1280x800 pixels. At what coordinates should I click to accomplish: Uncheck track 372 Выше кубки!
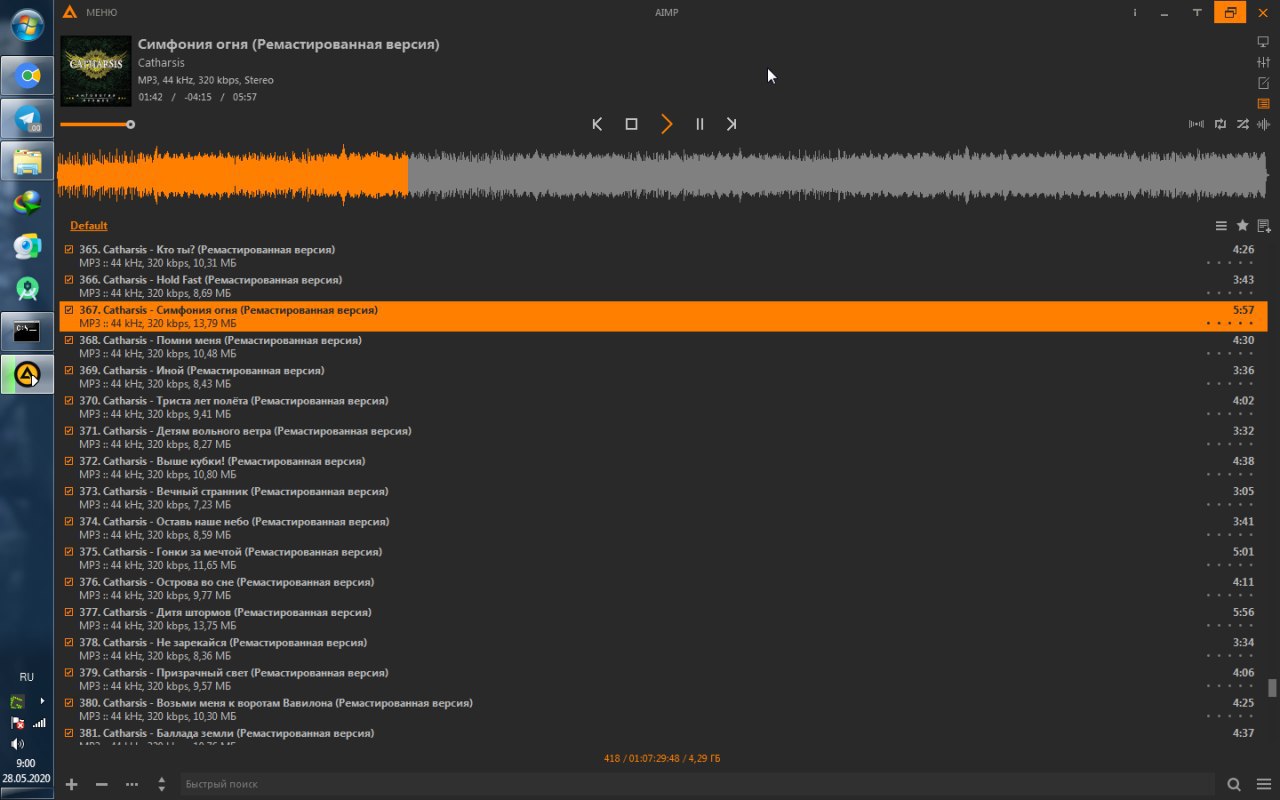[x=69, y=461]
